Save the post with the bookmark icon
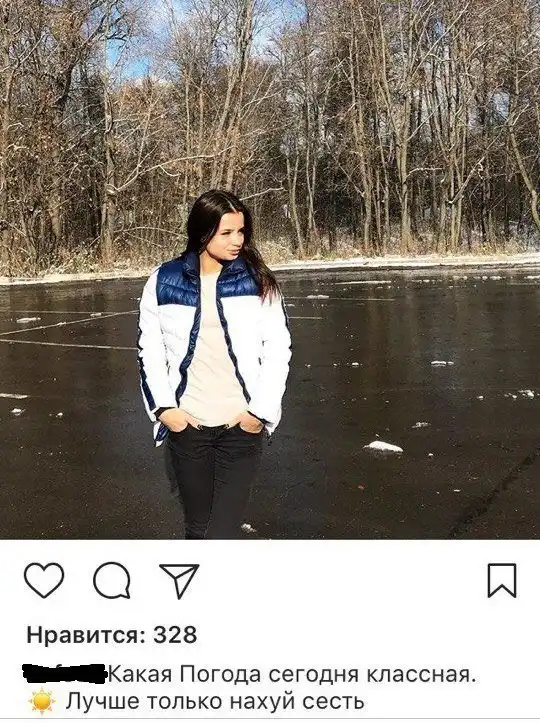 (502, 580)
